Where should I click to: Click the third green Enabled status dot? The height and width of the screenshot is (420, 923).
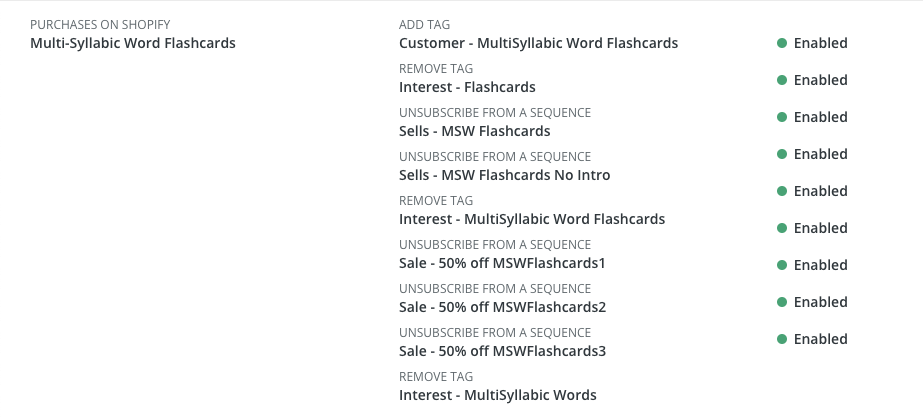point(782,117)
